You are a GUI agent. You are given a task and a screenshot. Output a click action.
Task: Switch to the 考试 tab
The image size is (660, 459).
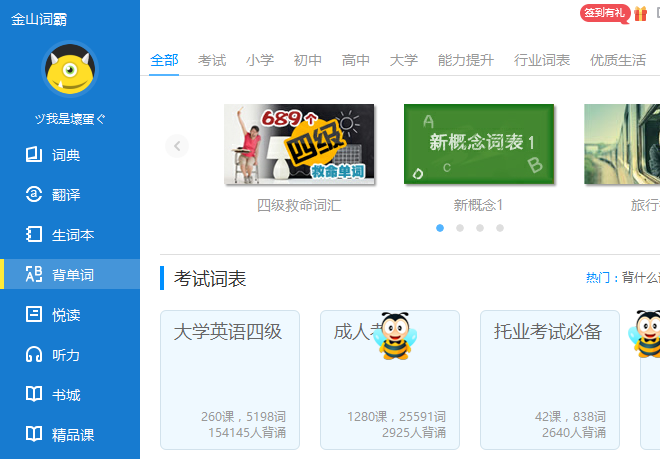tap(212, 60)
